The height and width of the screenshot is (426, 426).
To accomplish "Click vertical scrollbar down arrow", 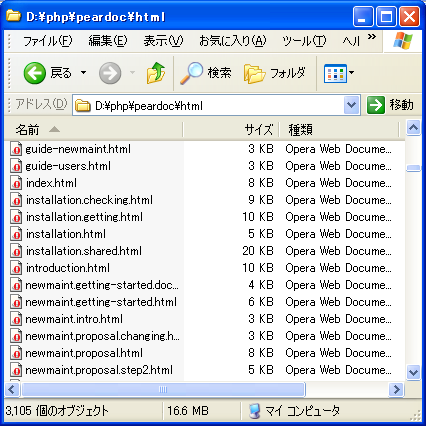I will click(413, 372).
